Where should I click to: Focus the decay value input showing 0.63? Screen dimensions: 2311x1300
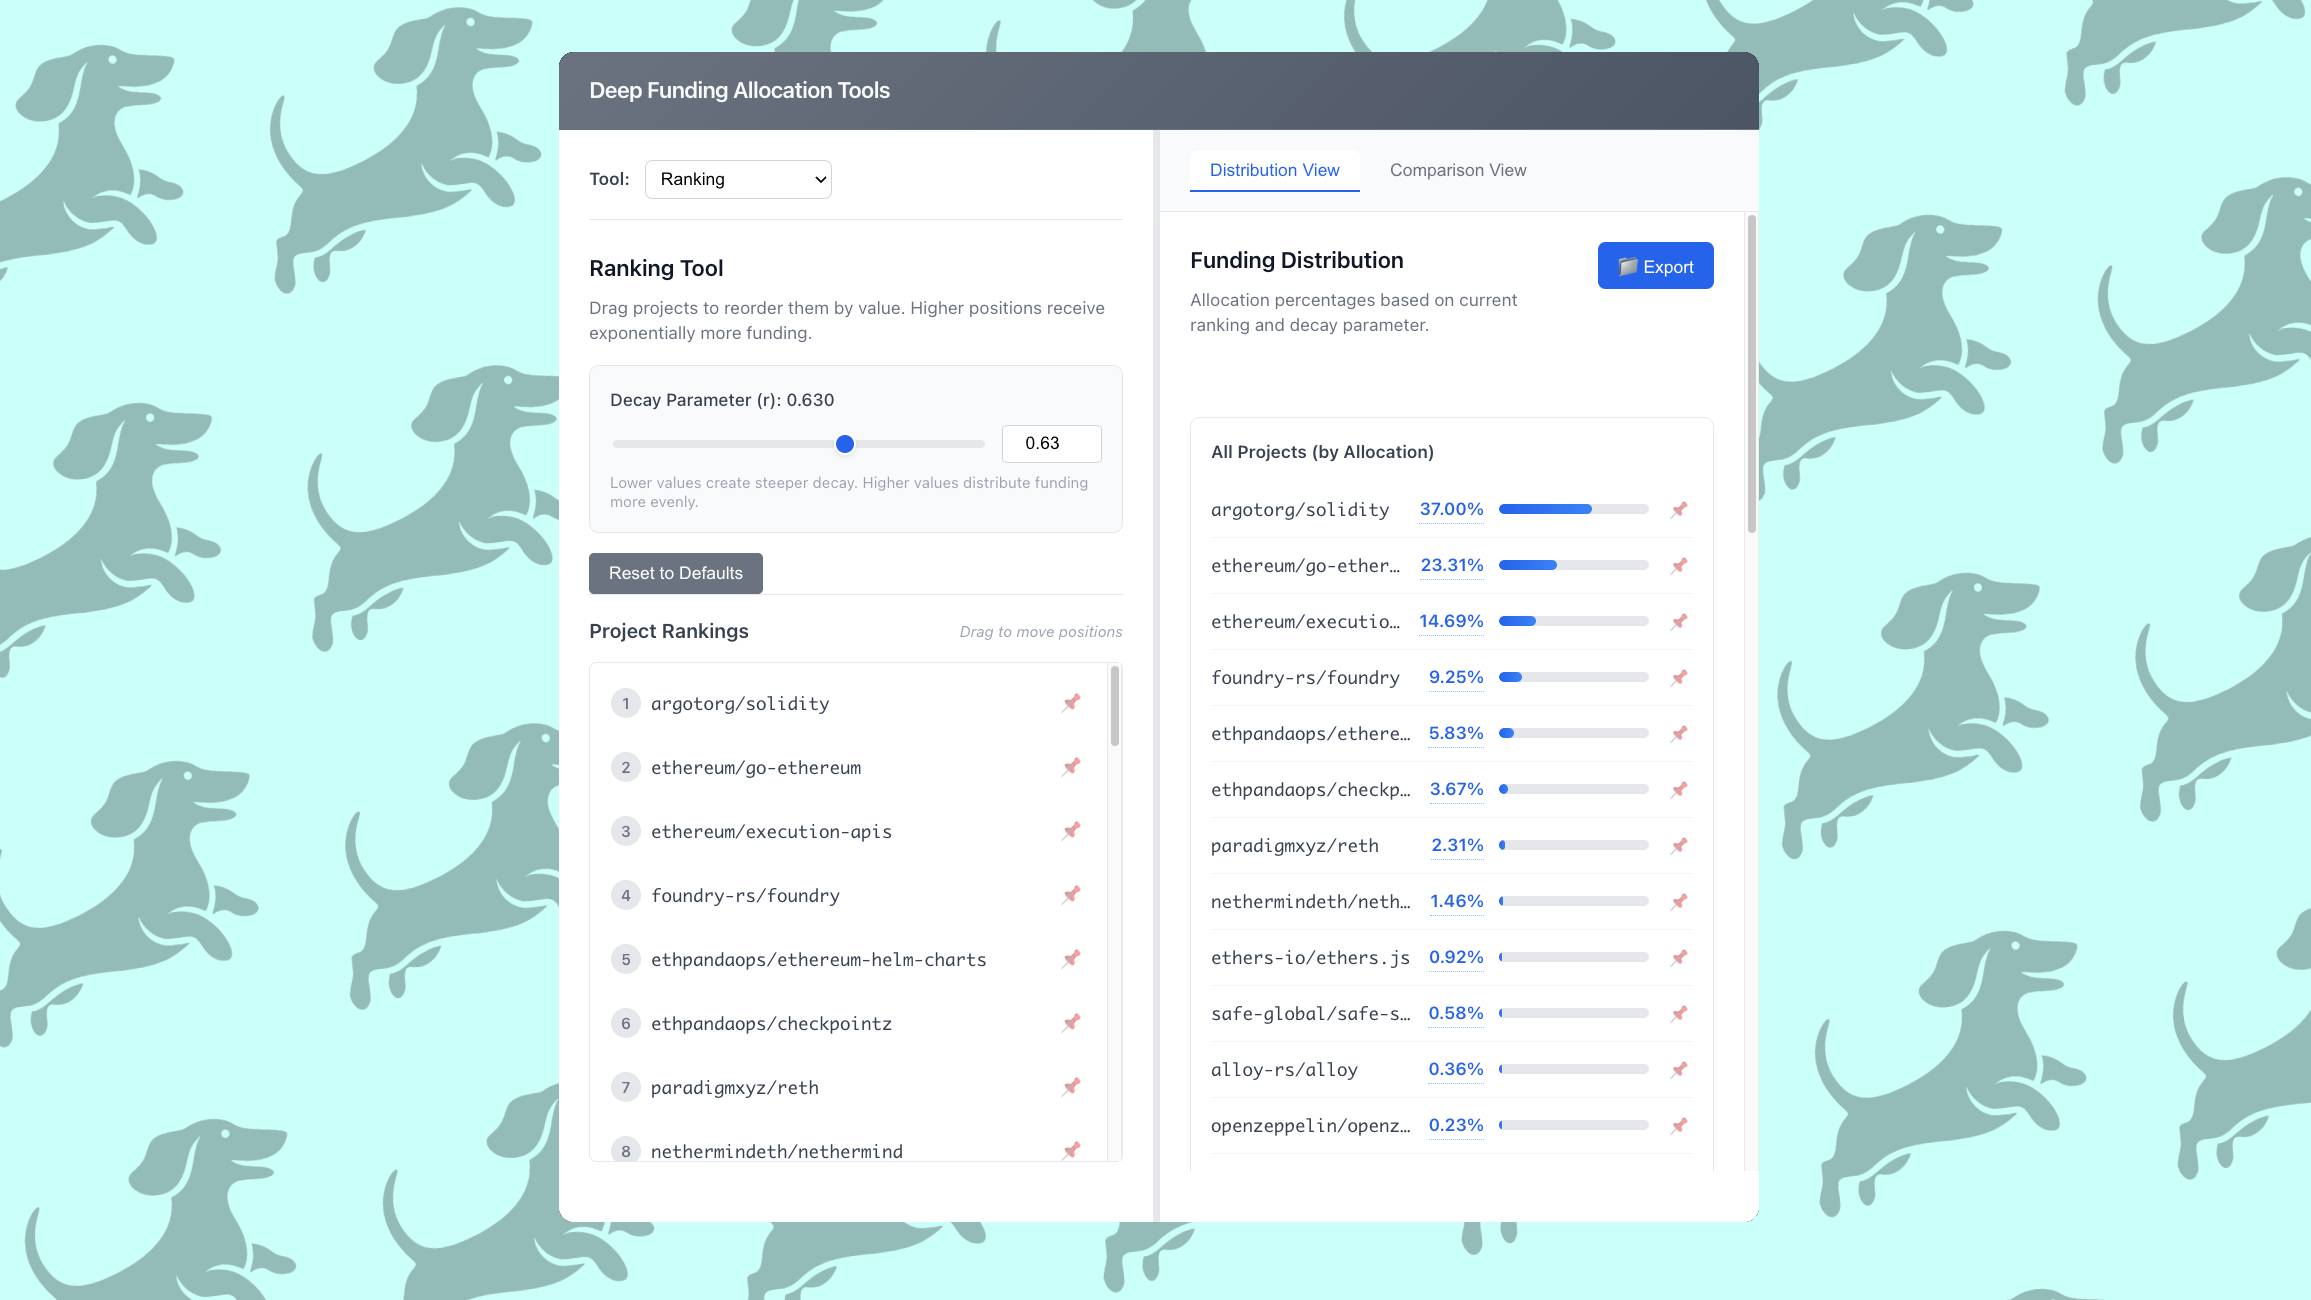(x=1051, y=444)
